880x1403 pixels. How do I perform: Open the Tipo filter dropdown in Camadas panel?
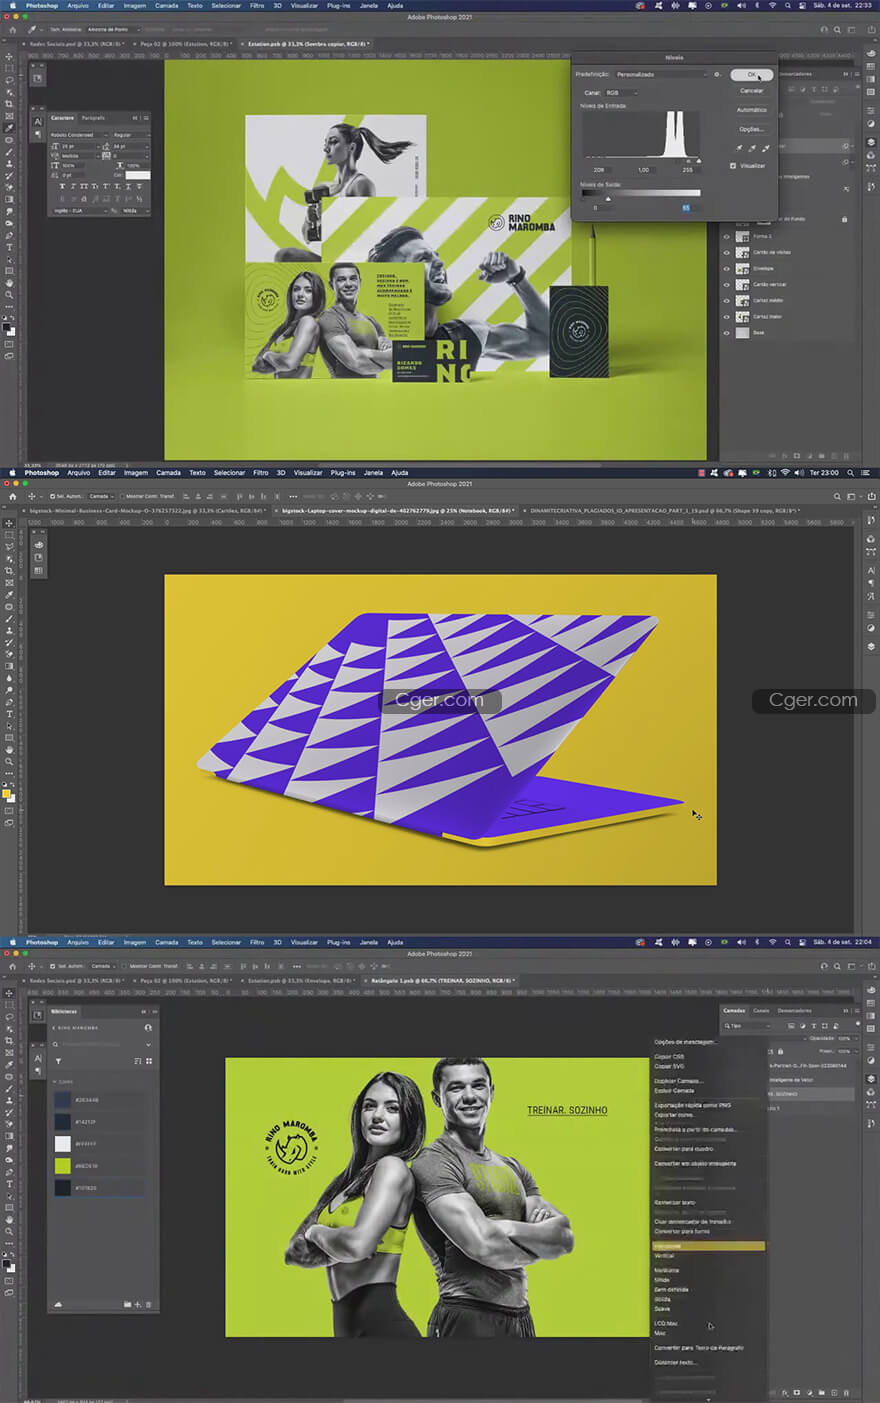click(748, 1025)
